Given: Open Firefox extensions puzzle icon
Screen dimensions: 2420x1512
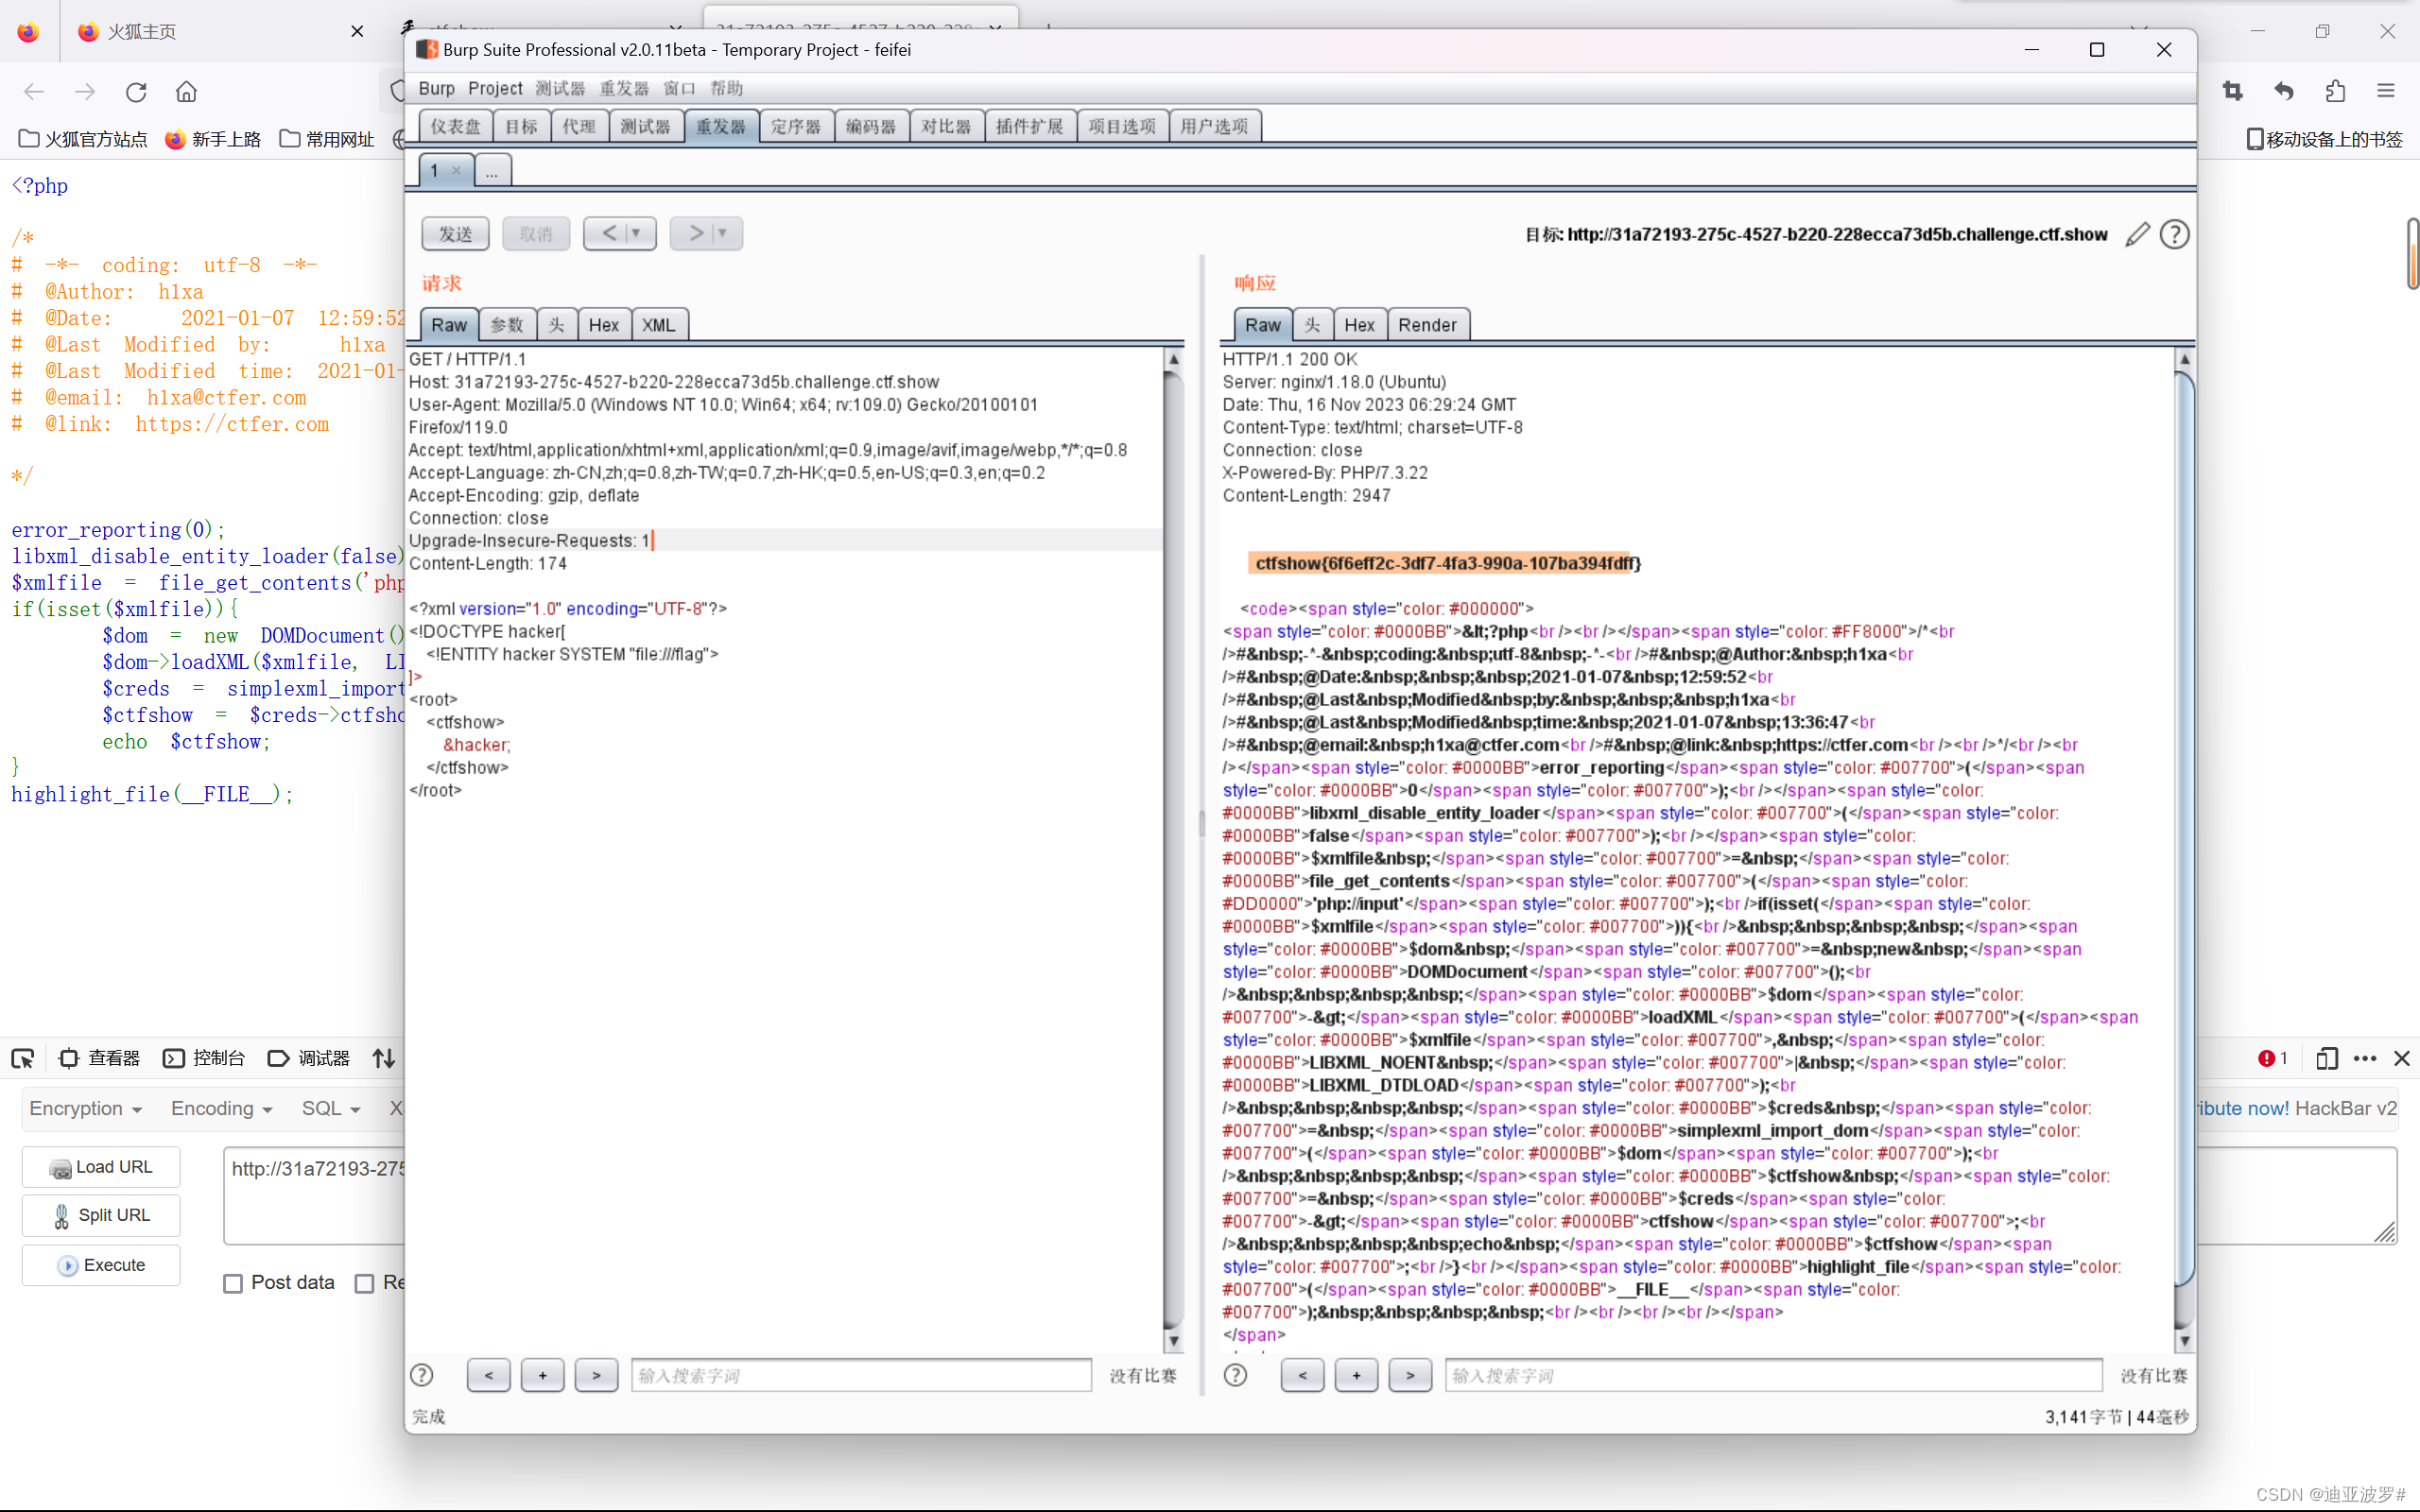Looking at the screenshot, I should [2335, 91].
